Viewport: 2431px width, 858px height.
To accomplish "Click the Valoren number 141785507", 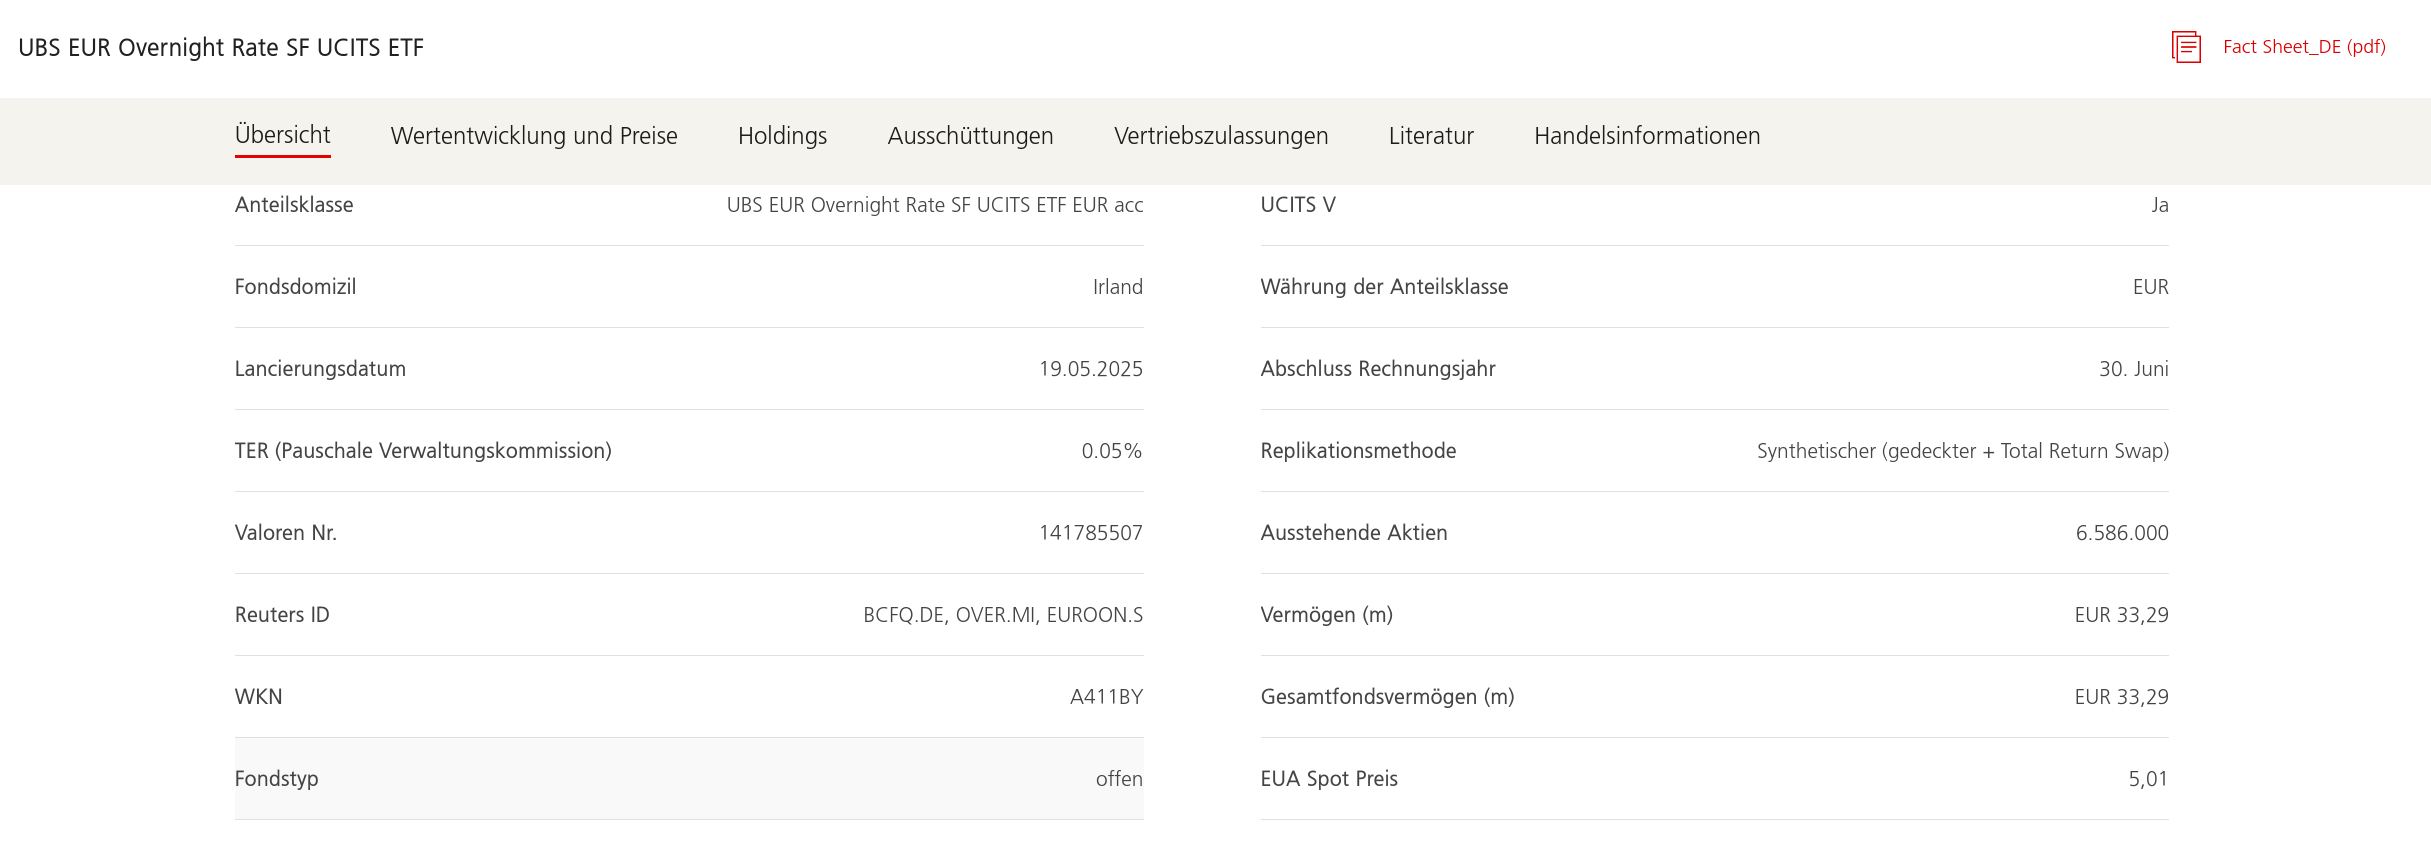I will (1090, 533).
